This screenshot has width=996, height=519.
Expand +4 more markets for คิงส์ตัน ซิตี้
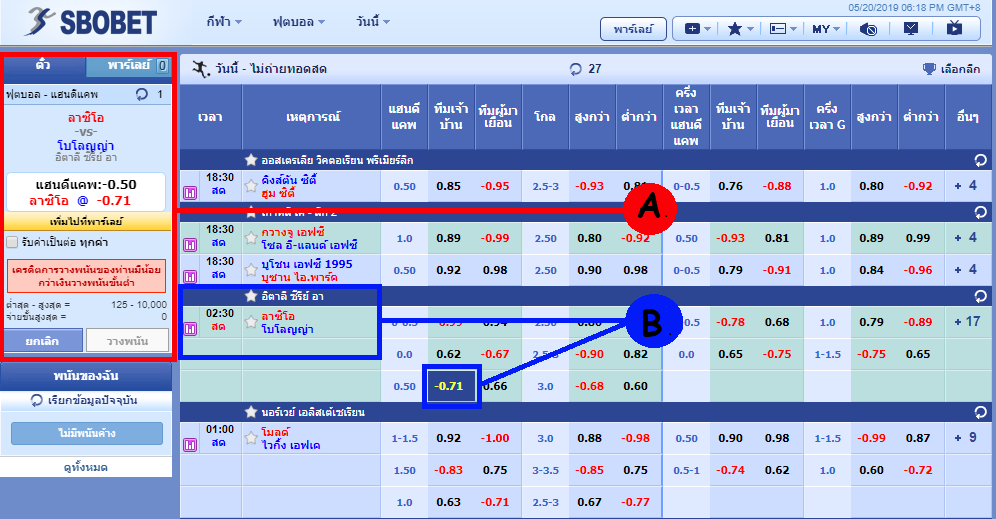click(x=966, y=186)
